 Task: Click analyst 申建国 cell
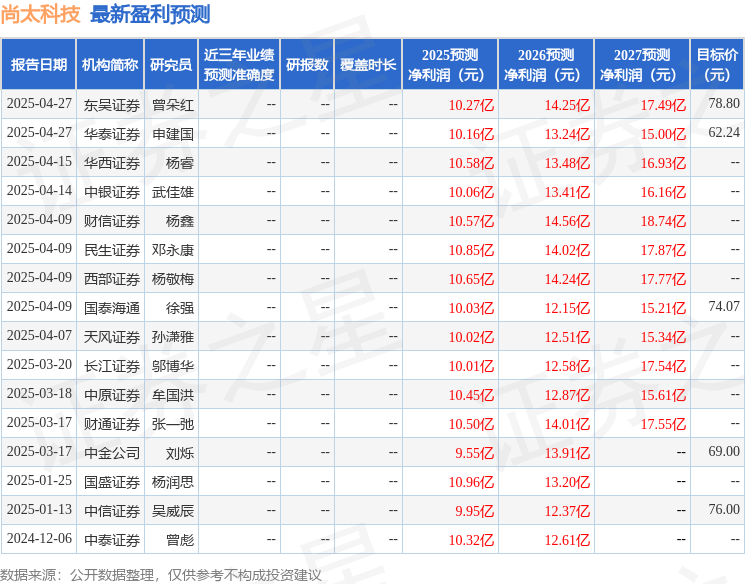pyautogui.click(x=173, y=134)
